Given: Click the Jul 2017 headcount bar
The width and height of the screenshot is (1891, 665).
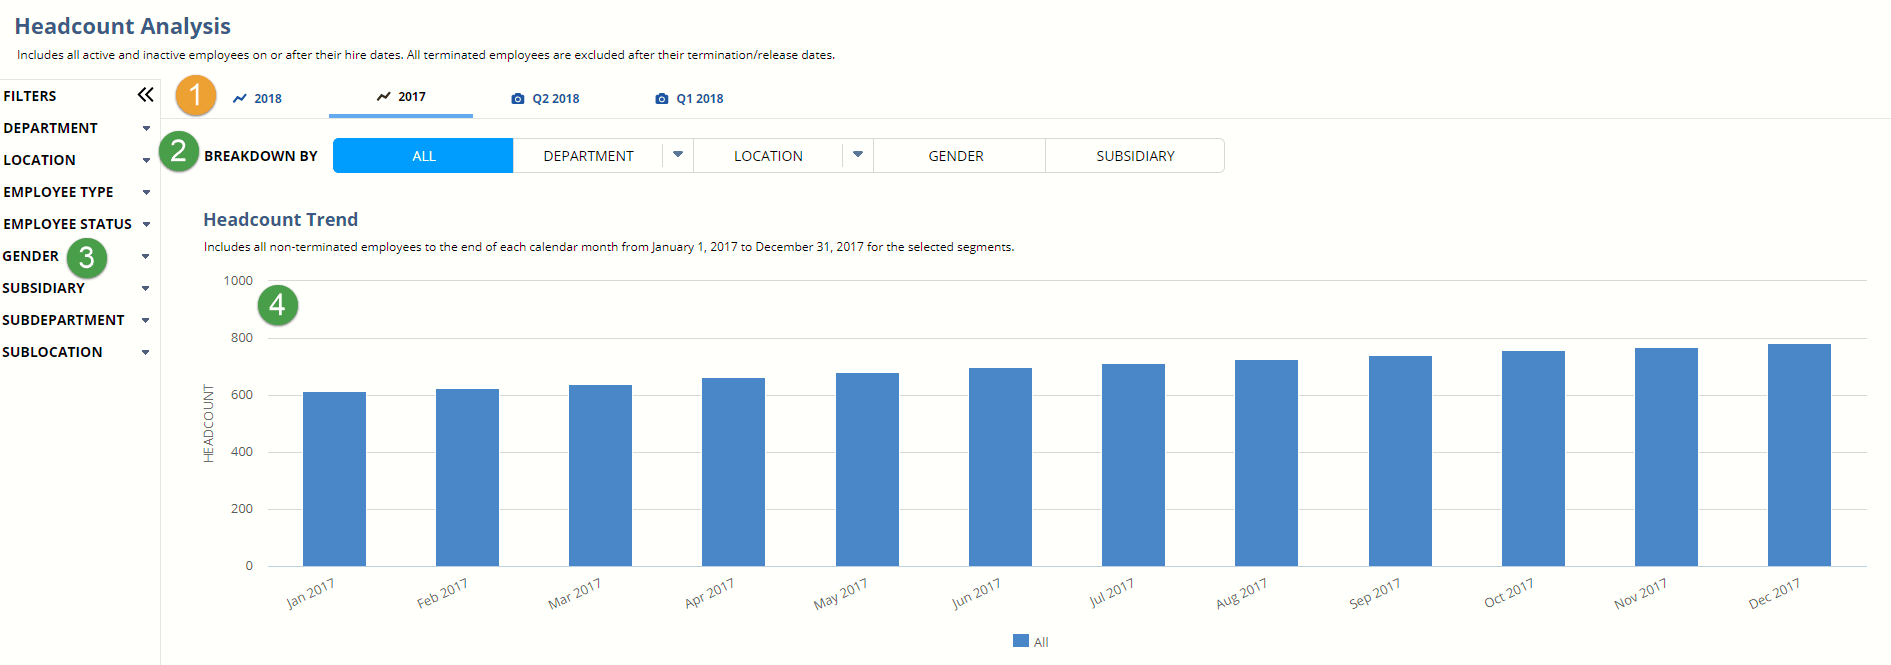Looking at the screenshot, I should point(1133,465).
